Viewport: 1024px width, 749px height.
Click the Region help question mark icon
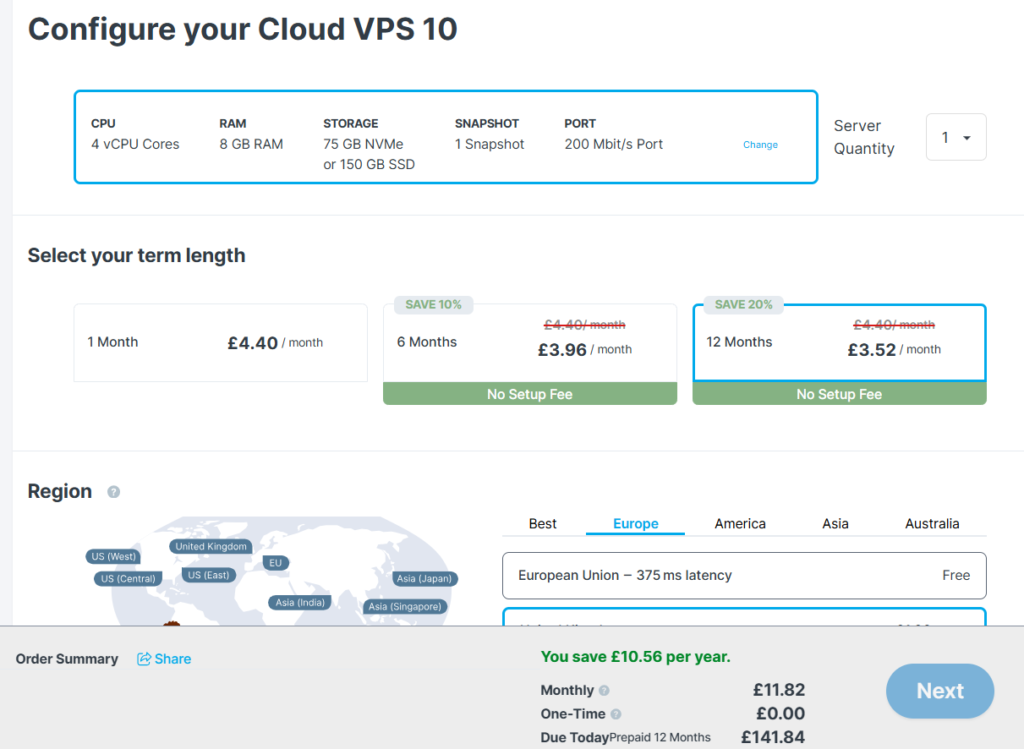point(114,492)
